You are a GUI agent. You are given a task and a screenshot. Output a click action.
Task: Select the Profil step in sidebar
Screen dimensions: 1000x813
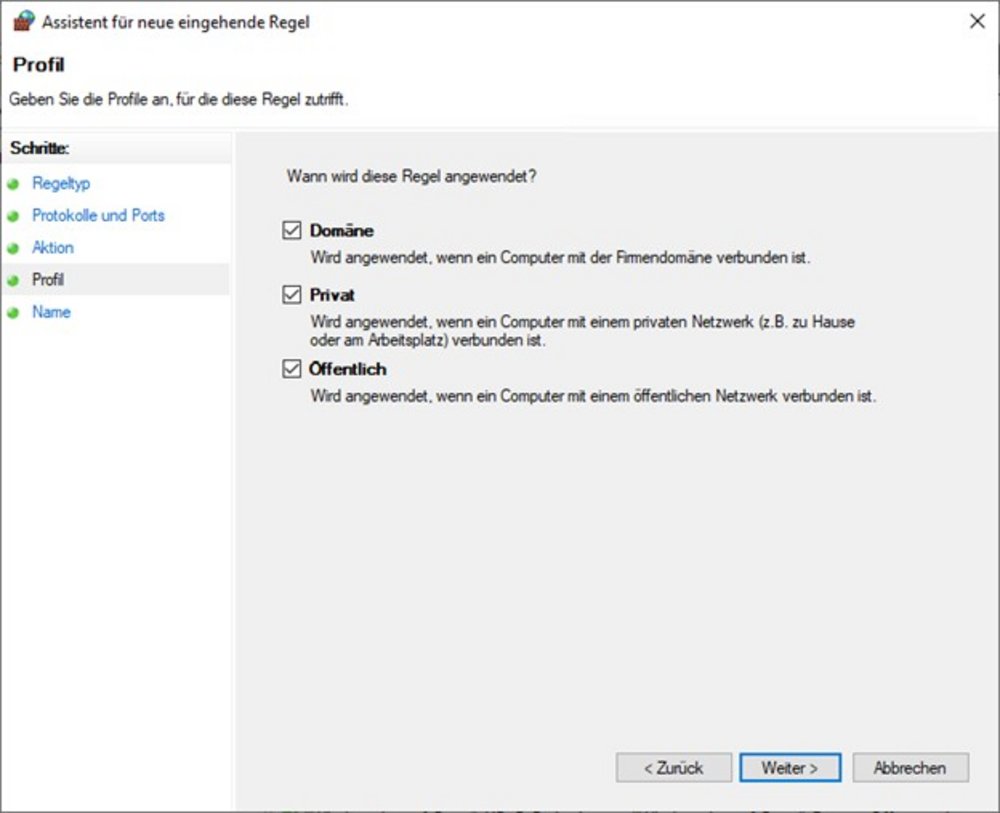48,279
